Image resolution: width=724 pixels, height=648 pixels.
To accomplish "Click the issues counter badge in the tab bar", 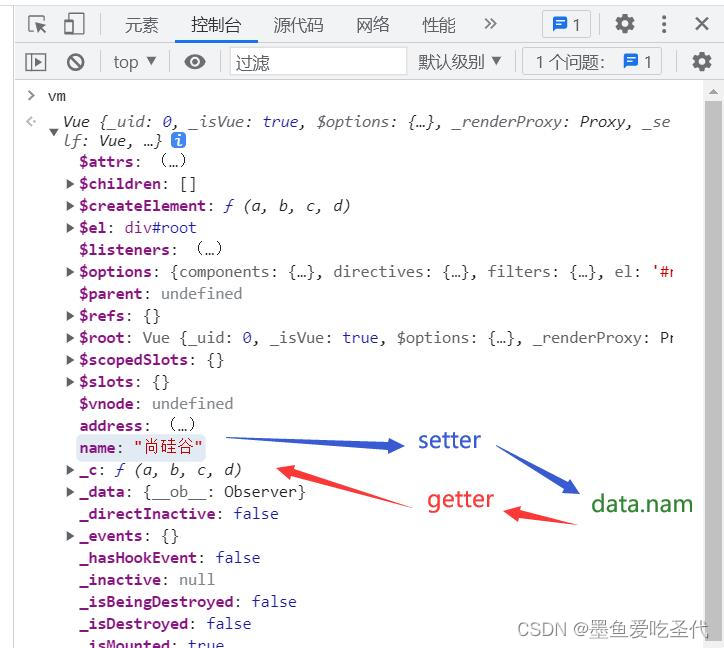I will click(x=567, y=24).
